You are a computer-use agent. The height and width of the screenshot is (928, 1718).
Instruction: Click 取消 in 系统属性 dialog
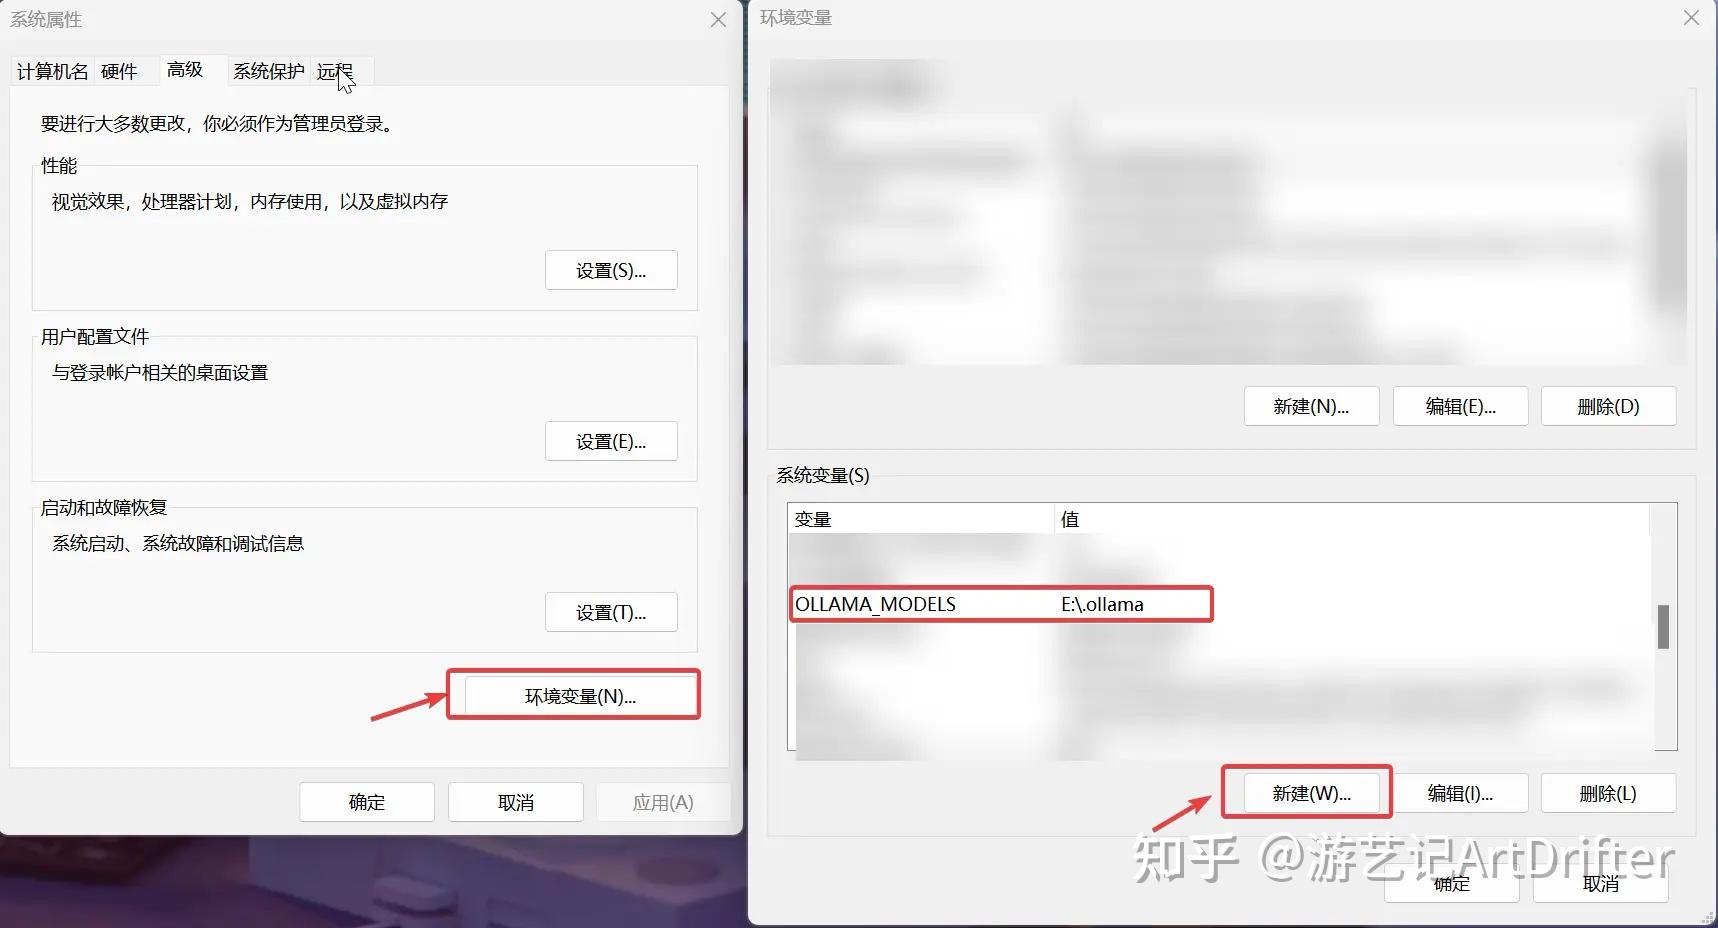click(515, 801)
